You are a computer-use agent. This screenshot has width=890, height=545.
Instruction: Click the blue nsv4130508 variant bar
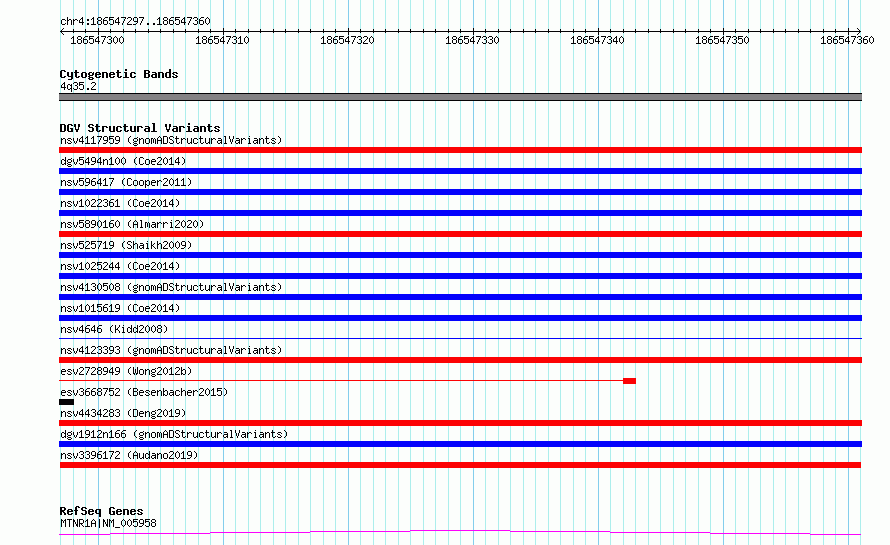460,297
